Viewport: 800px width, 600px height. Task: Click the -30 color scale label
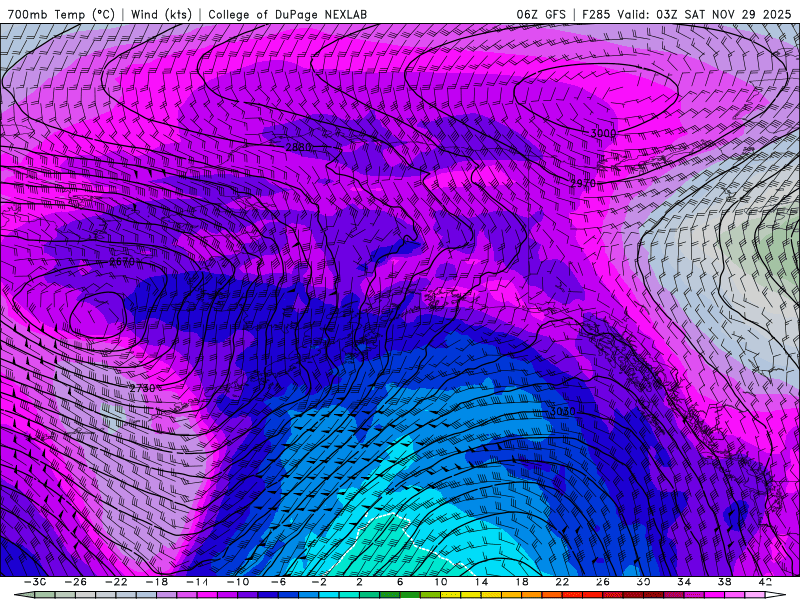36,582
